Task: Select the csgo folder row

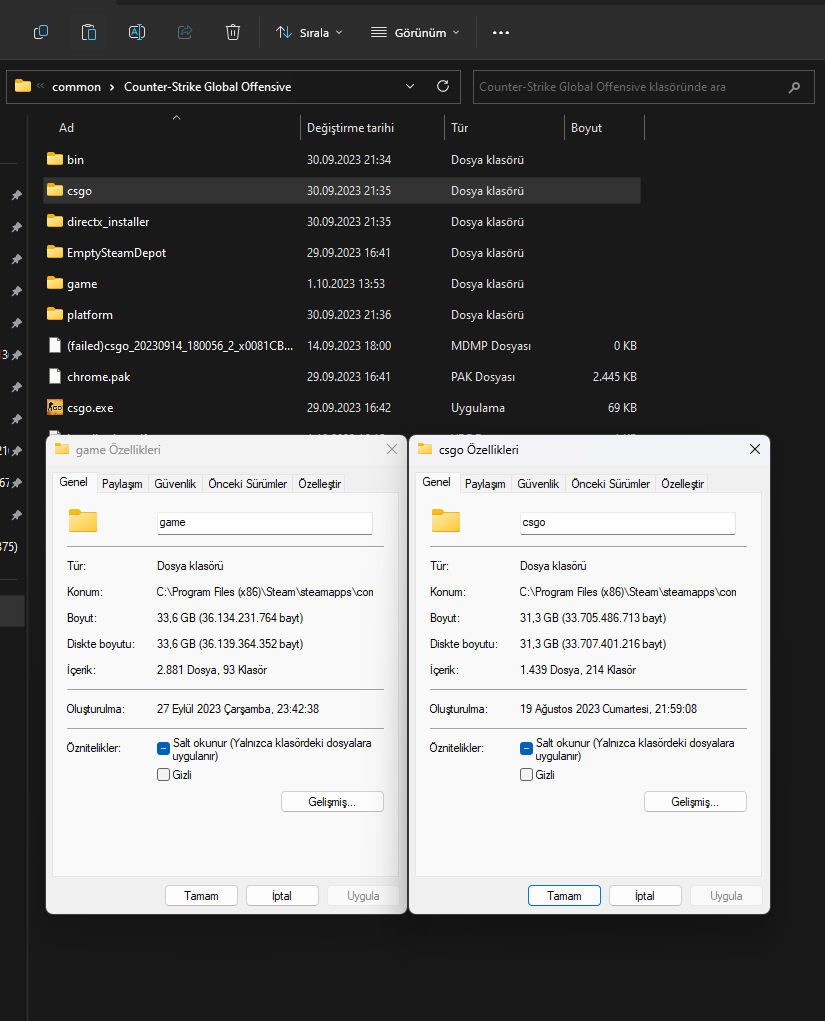Action: [x=342, y=190]
